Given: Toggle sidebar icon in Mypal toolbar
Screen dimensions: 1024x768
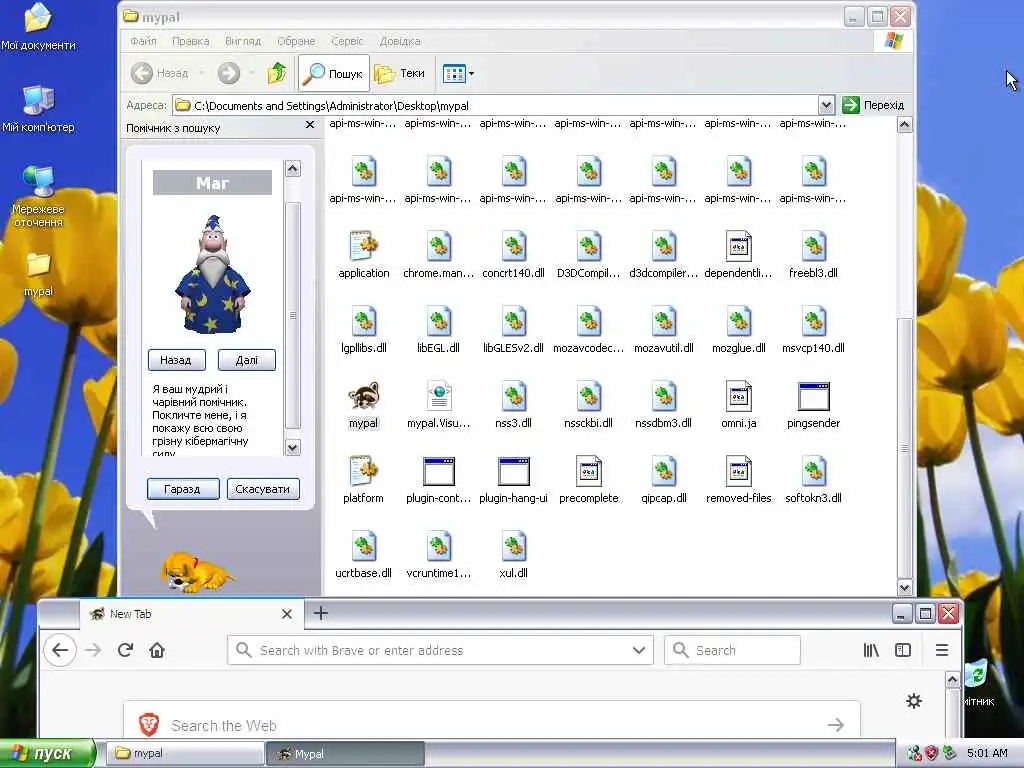Looking at the screenshot, I should click(903, 650).
